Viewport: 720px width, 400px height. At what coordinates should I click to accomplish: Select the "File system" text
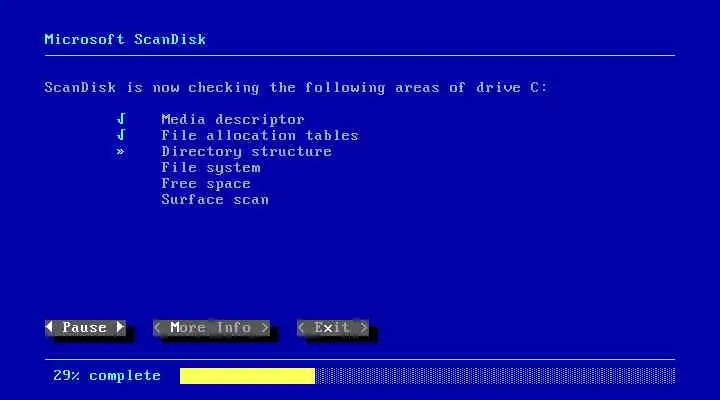[211, 168]
